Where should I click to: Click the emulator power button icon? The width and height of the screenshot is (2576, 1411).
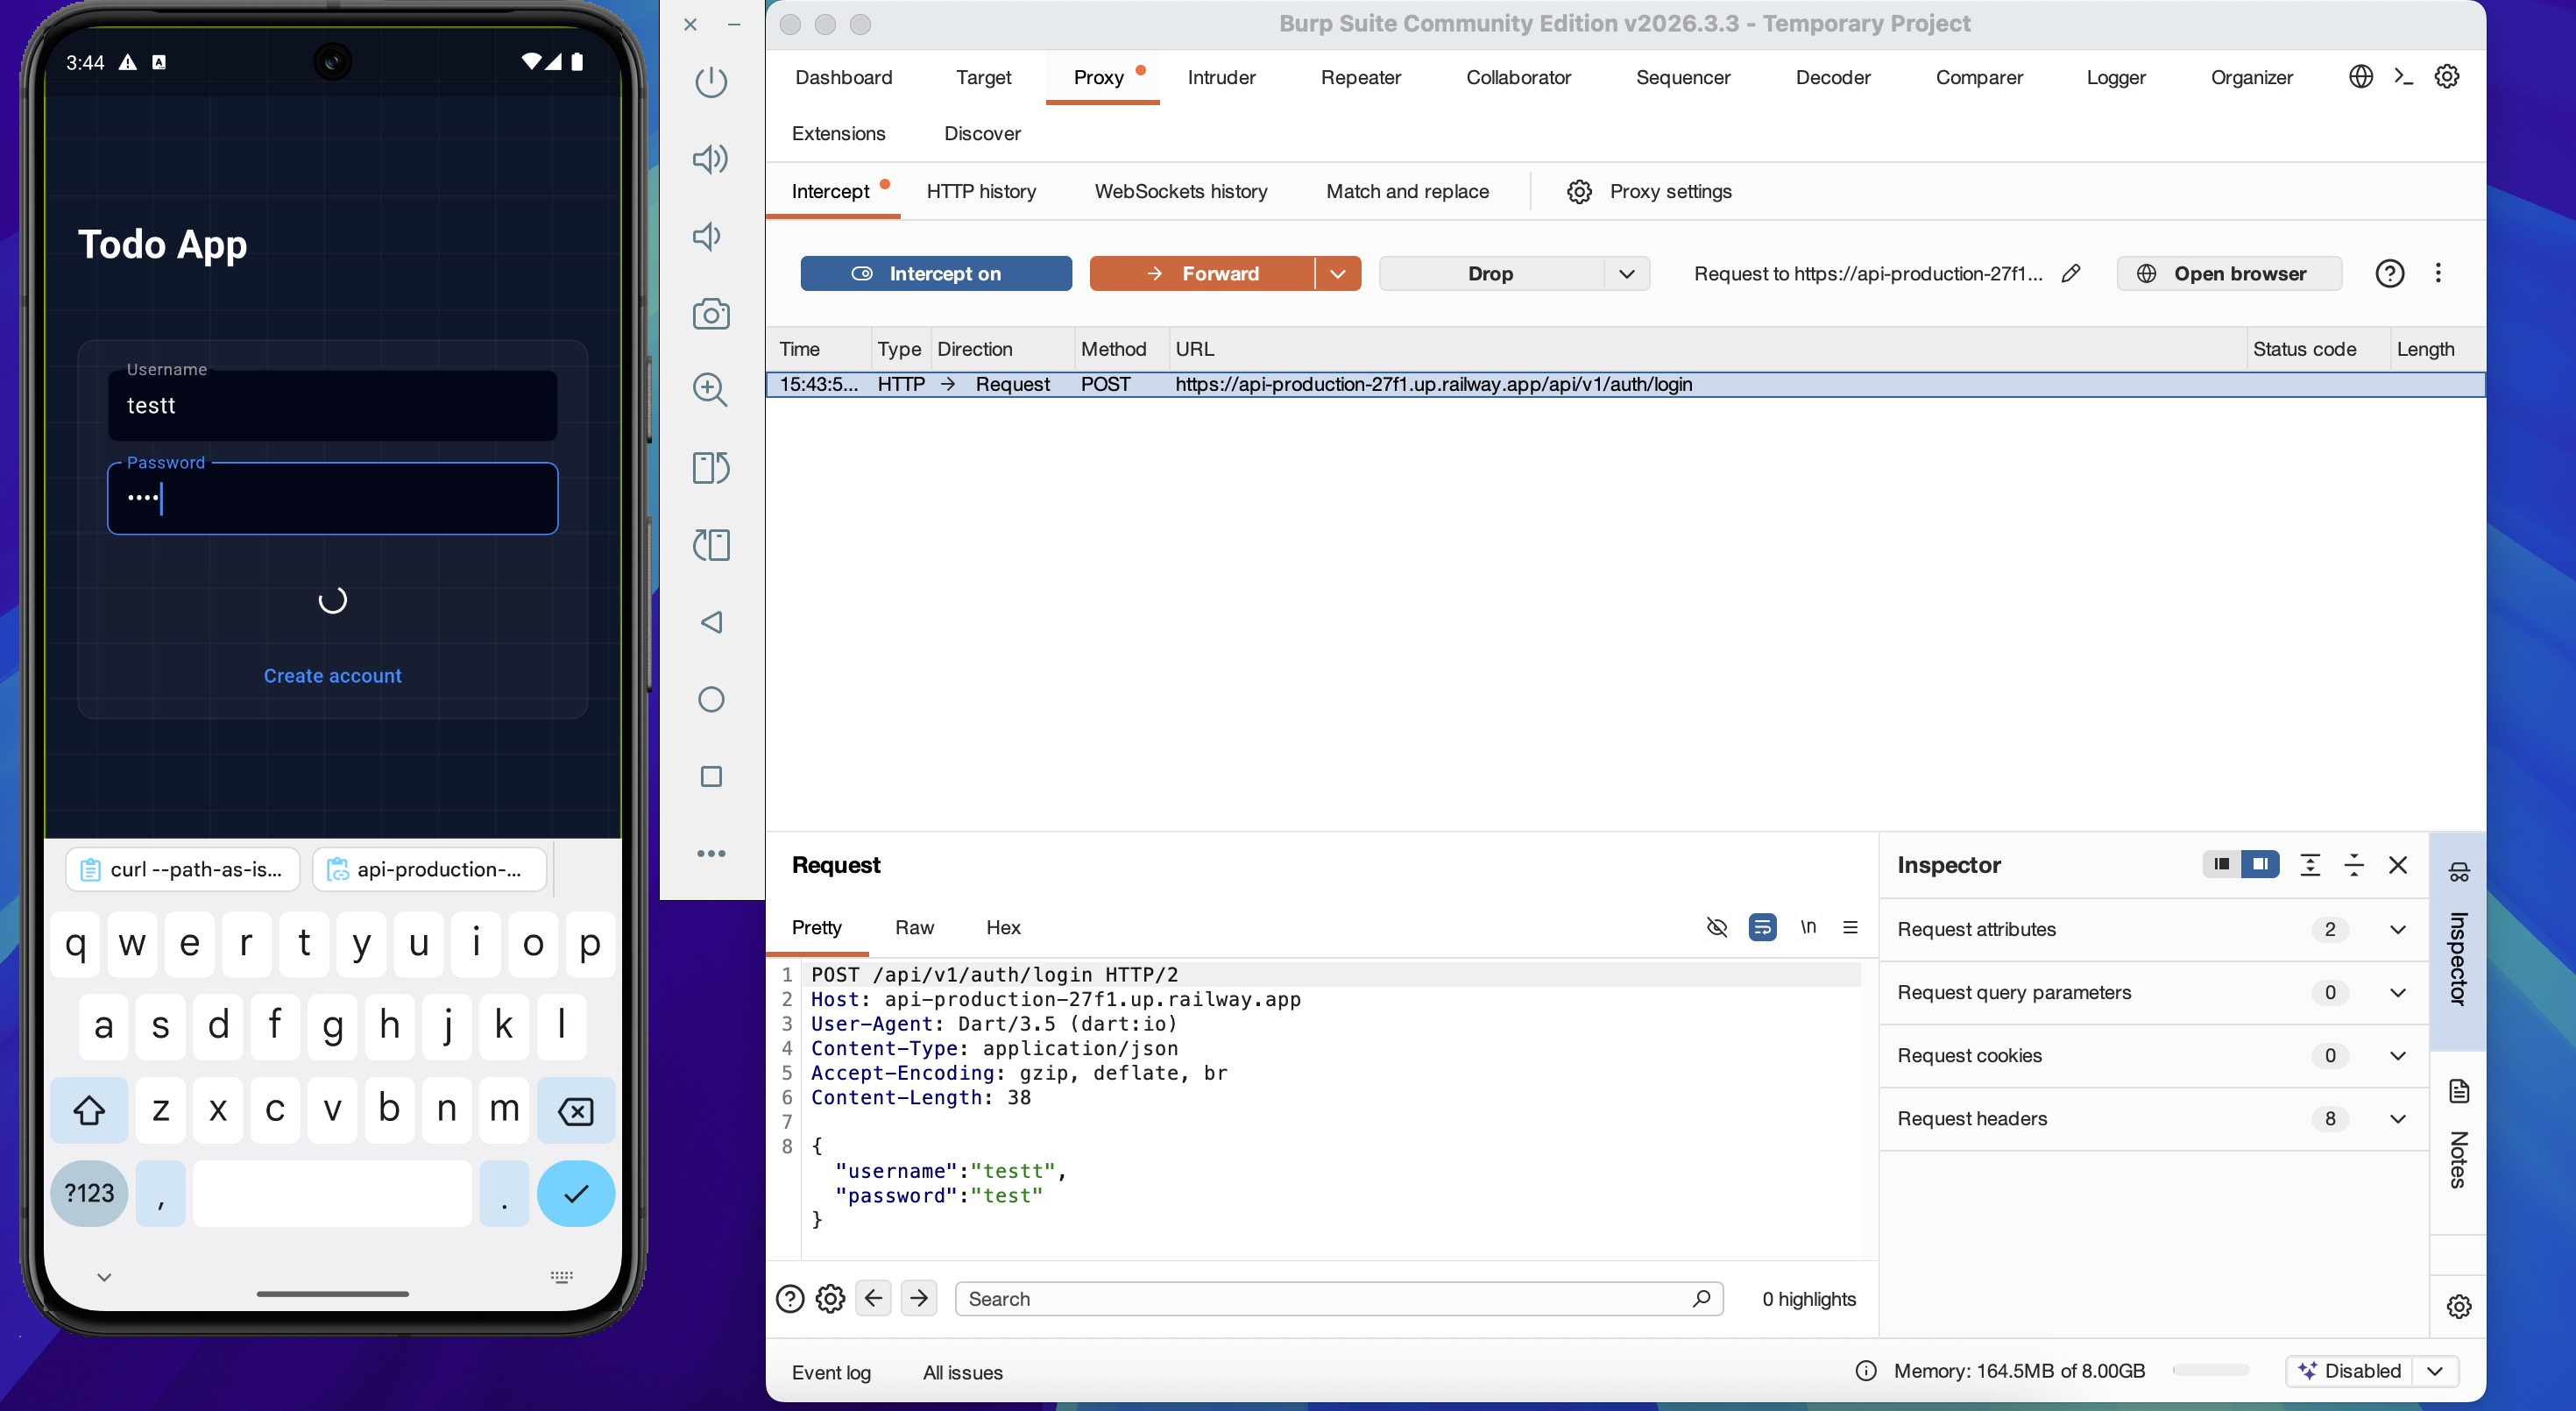point(711,82)
